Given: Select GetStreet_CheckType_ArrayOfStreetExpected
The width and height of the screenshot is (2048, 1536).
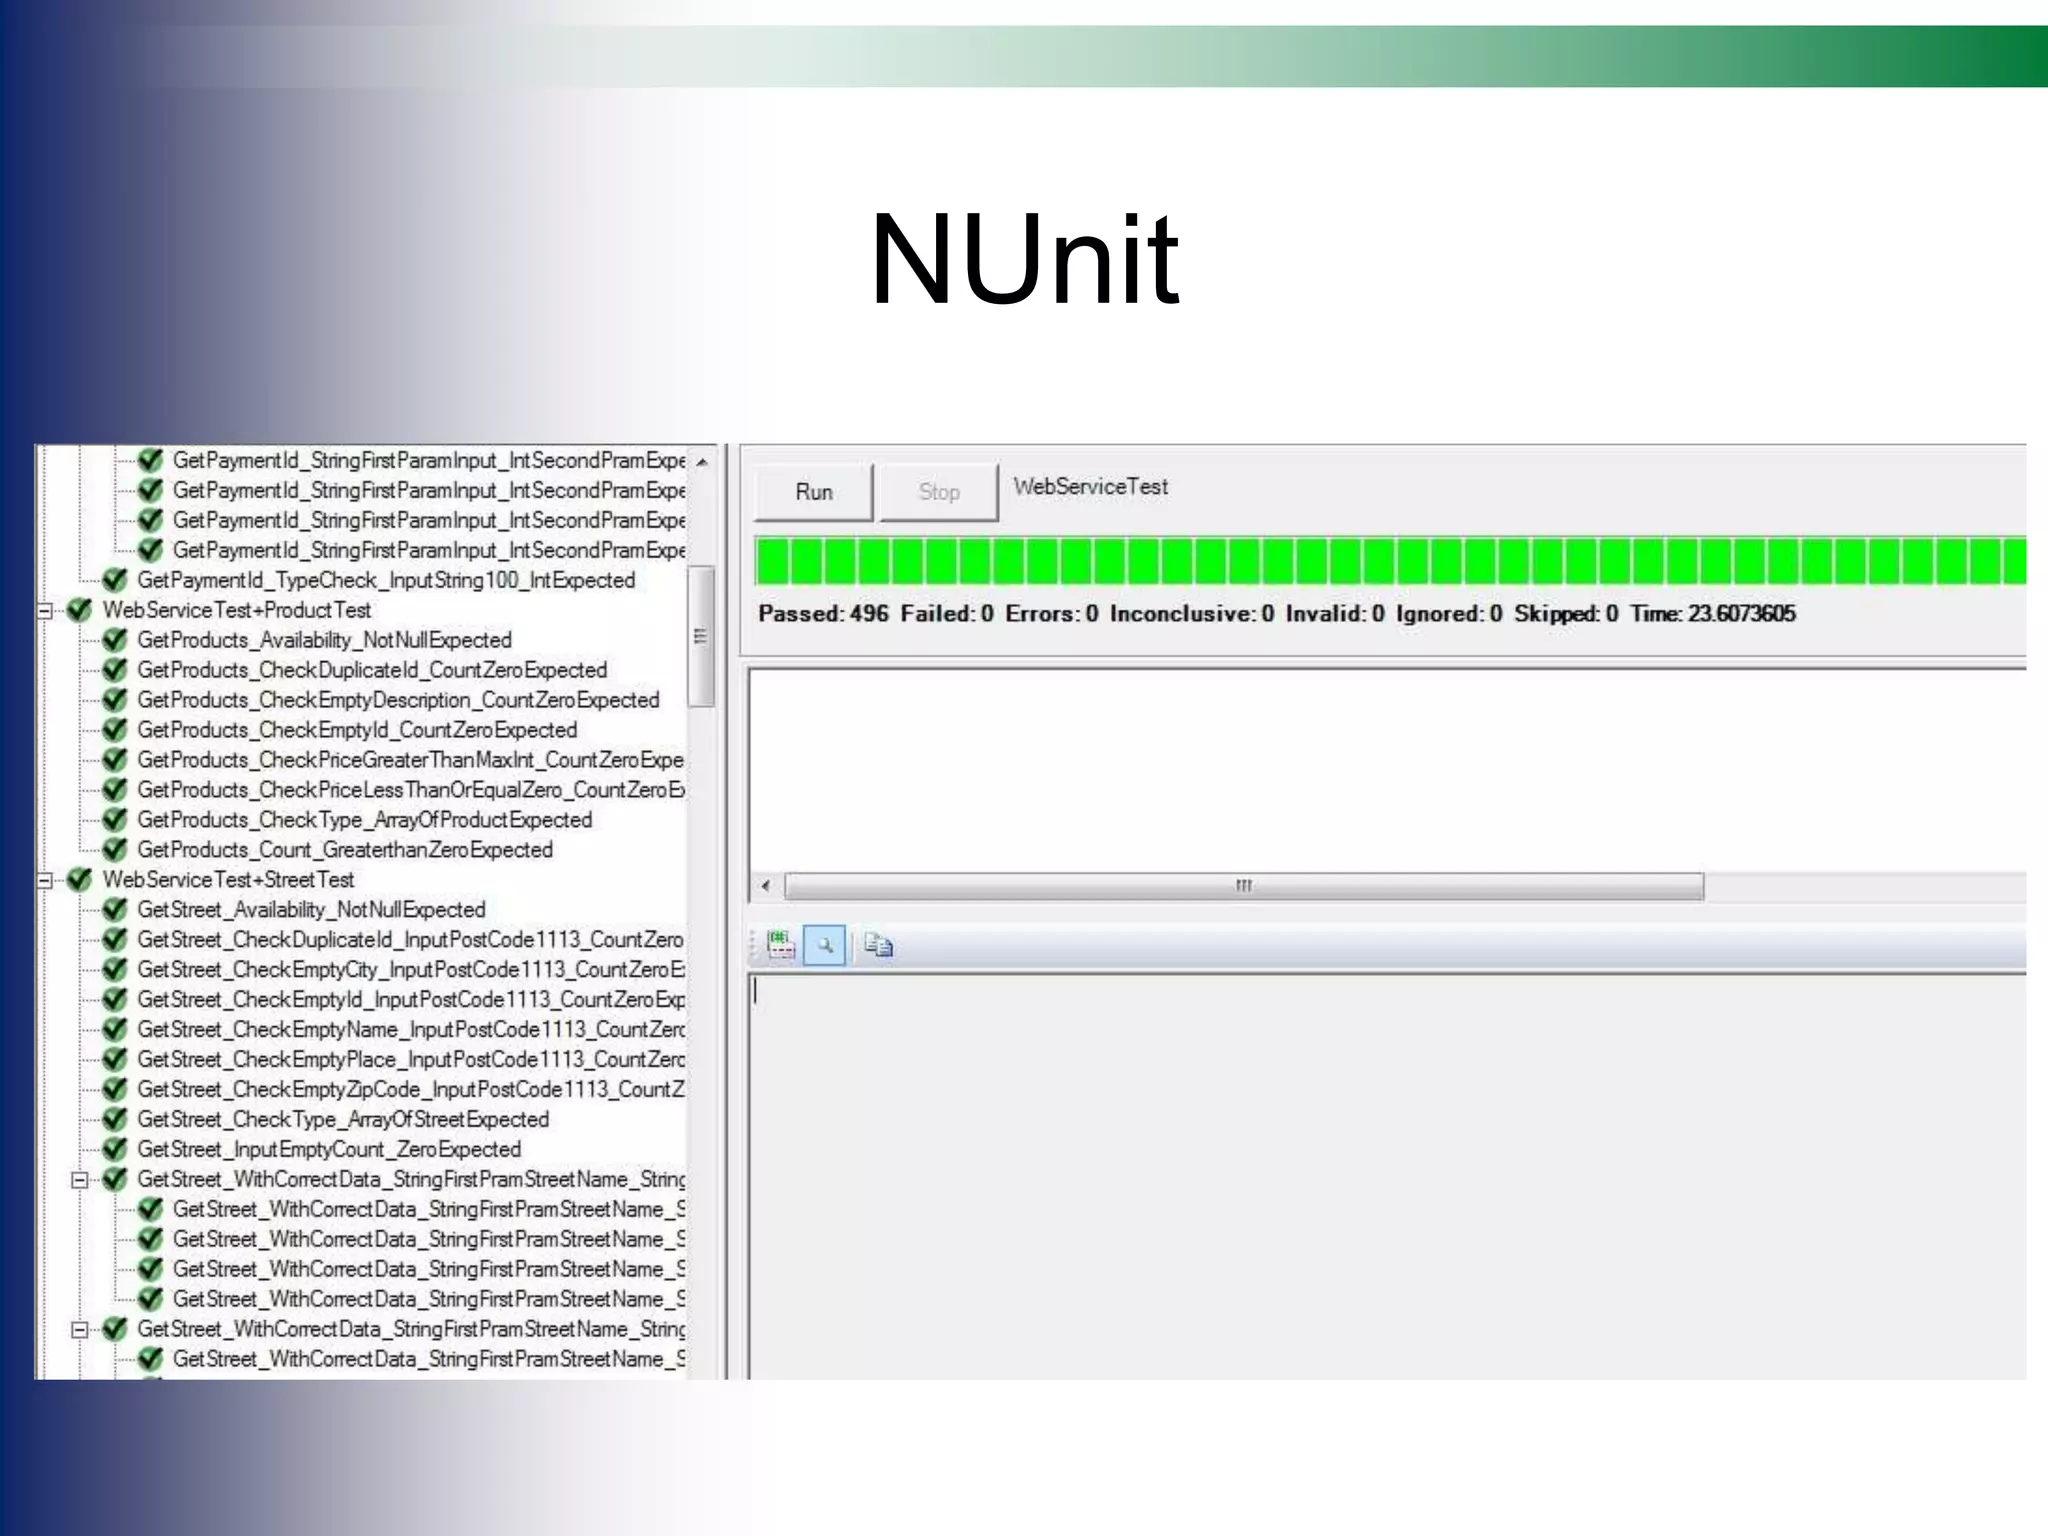Looking at the screenshot, I should click(343, 1121).
